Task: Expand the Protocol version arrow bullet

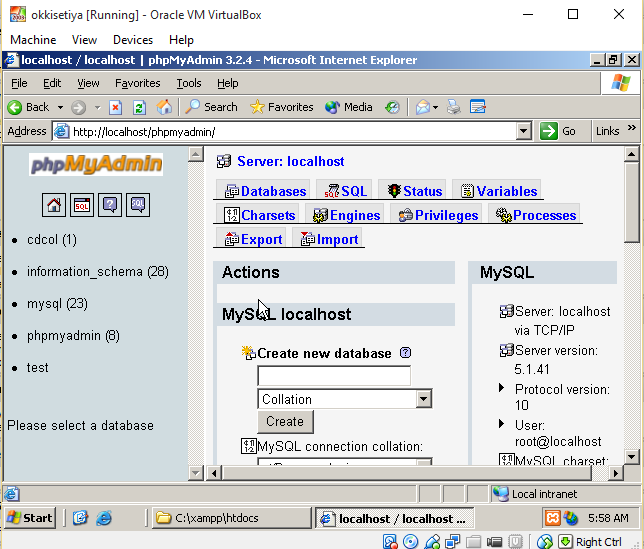Action: 501,388
